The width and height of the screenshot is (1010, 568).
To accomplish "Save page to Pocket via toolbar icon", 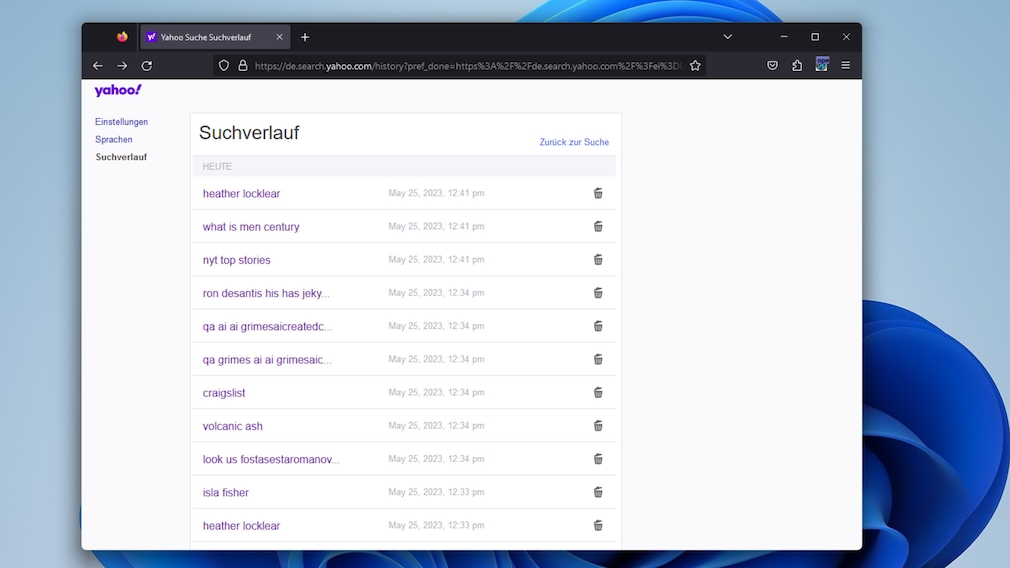I will 772,66.
